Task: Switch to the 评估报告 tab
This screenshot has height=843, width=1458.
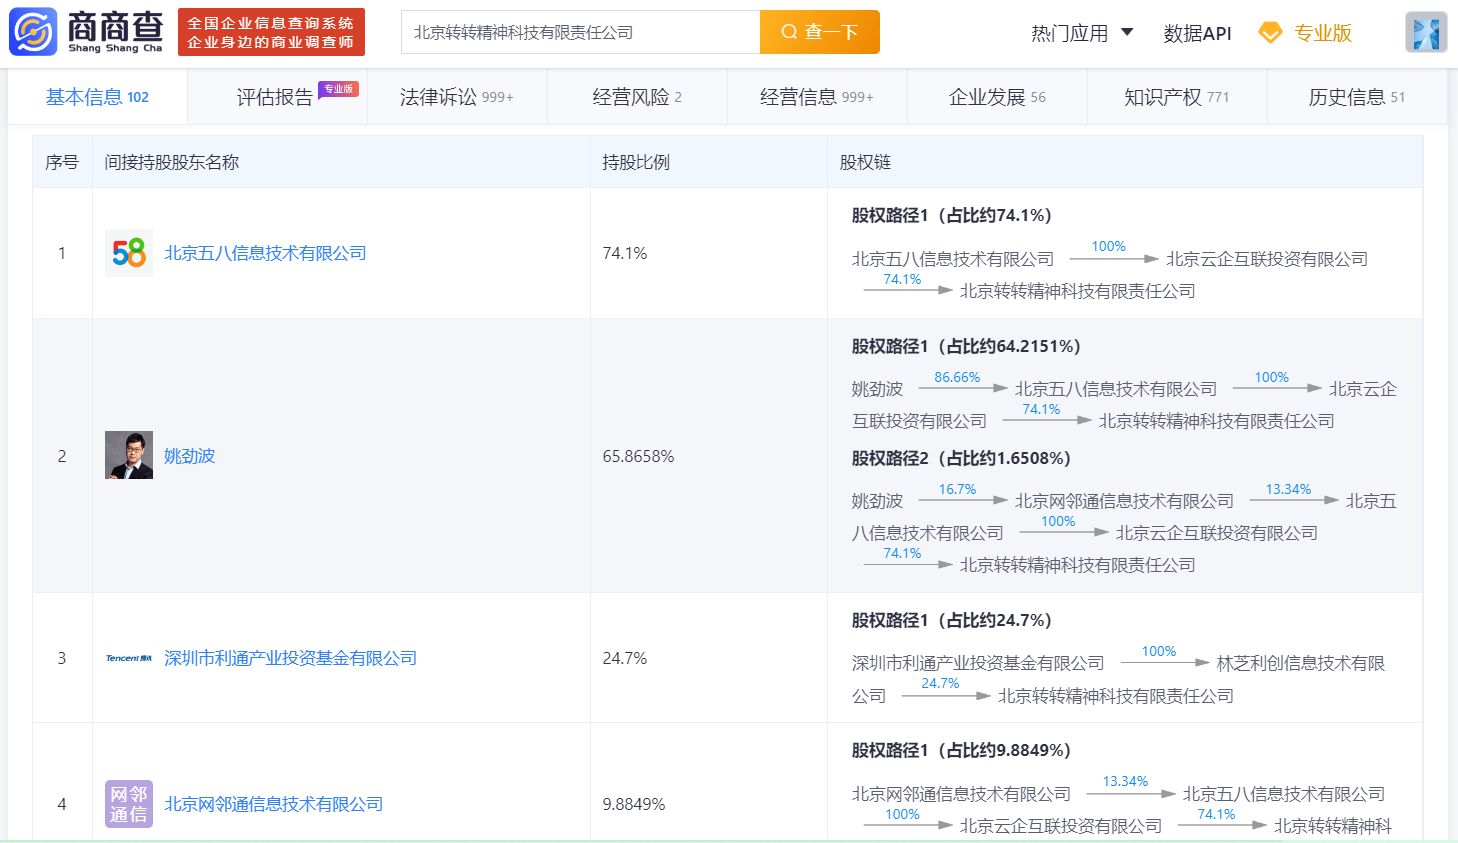Action: [275, 97]
